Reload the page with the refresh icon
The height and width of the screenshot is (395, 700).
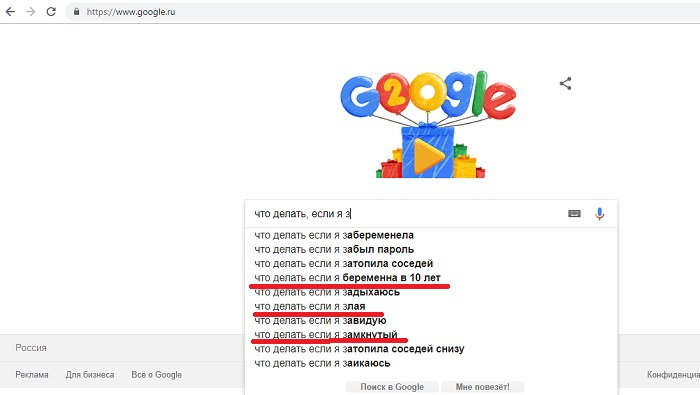[x=51, y=12]
